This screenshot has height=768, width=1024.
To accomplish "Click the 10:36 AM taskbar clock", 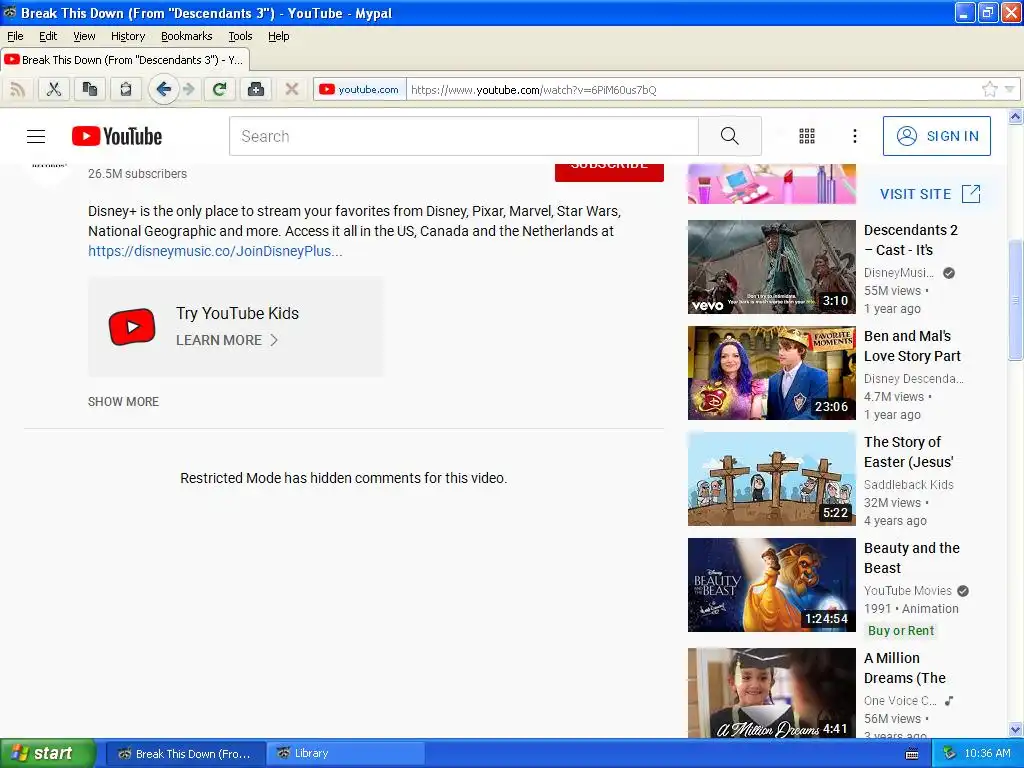I will (987, 753).
